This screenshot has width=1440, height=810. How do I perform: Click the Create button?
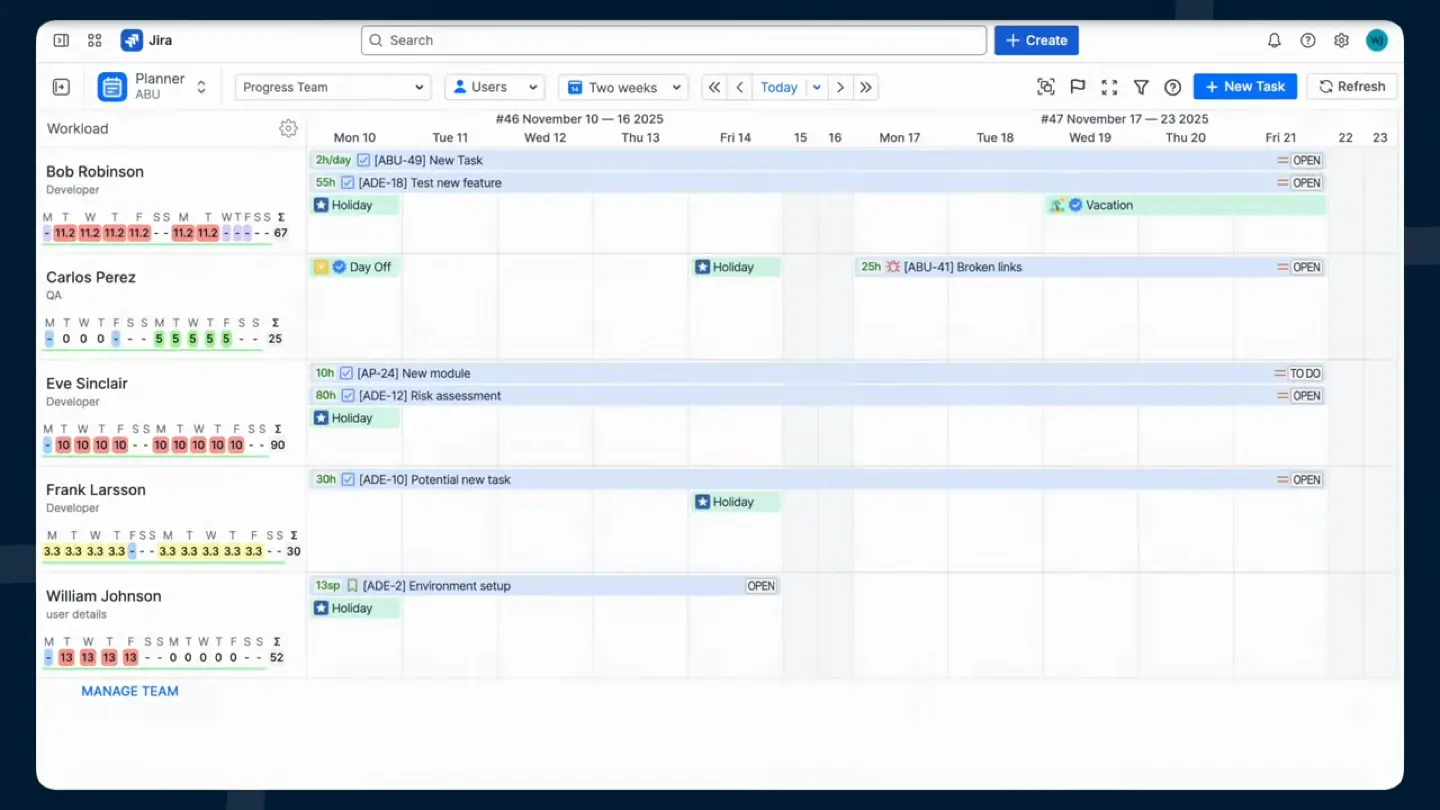(x=1036, y=40)
